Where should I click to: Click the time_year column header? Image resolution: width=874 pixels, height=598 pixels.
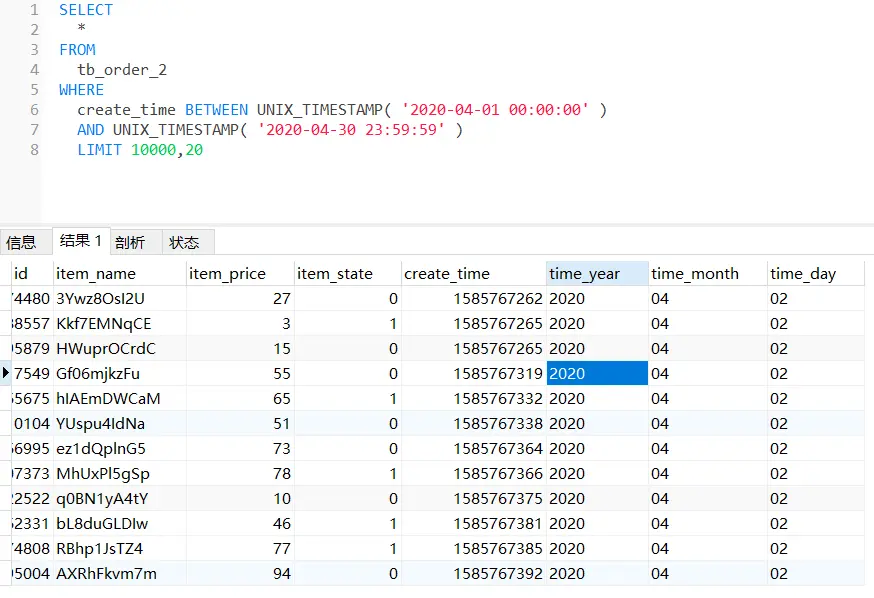pos(597,274)
